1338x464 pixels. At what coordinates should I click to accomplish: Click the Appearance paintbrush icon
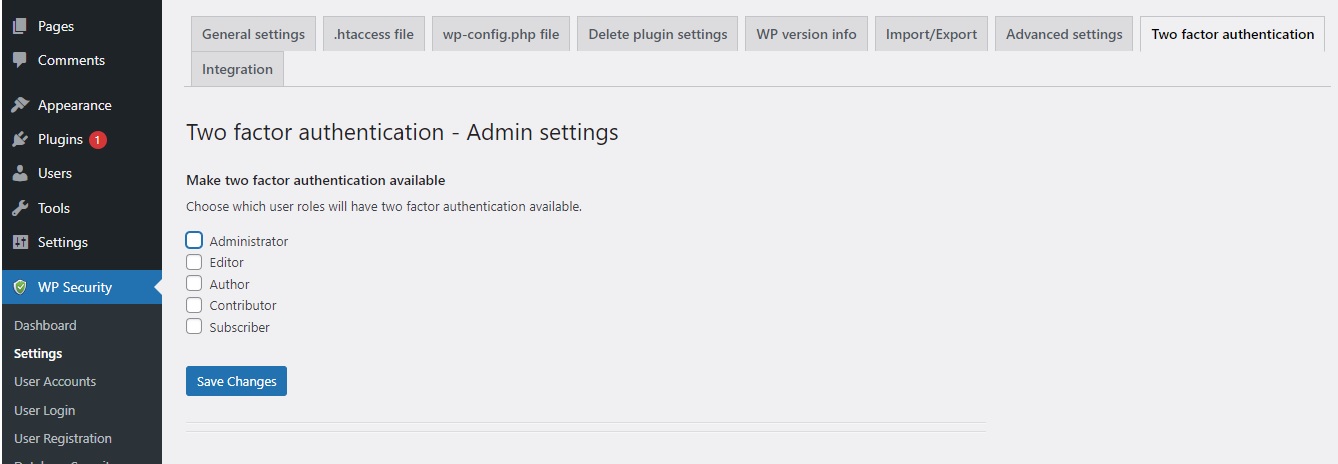(x=20, y=105)
